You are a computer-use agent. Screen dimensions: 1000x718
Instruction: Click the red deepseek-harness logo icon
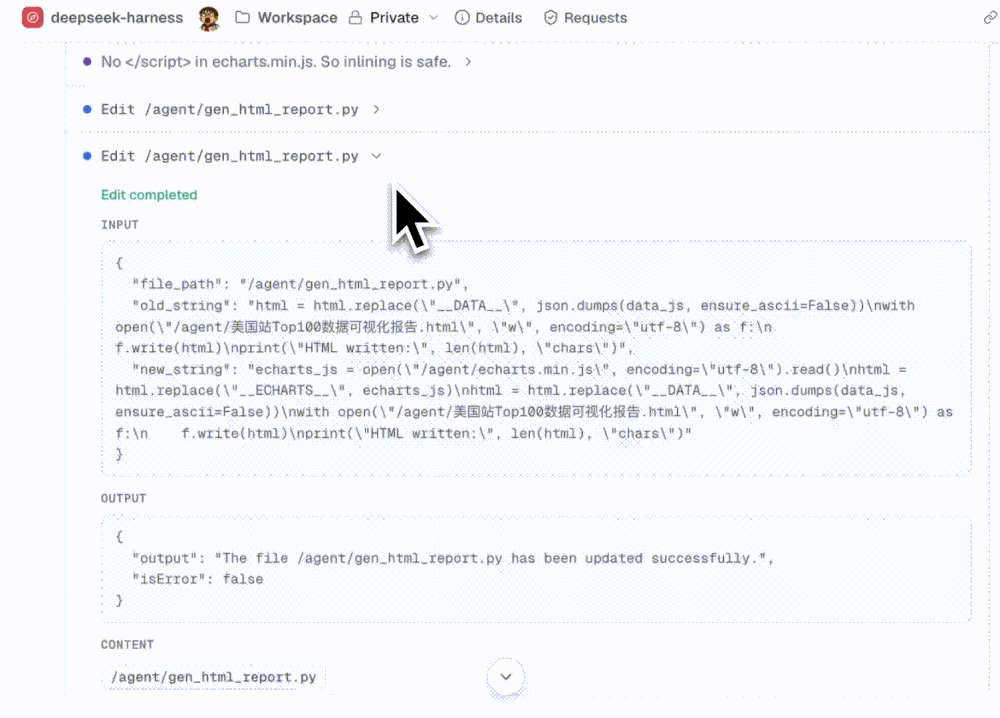(x=33, y=17)
